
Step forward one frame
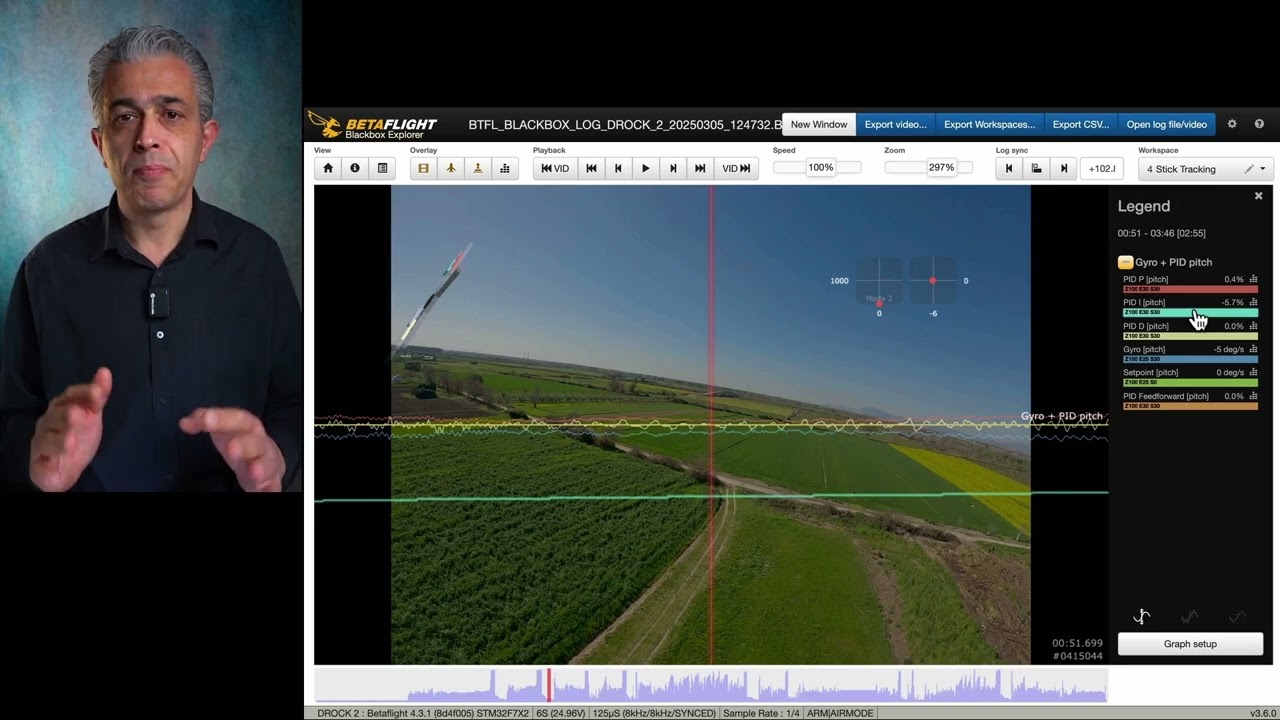tap(673, 168)
